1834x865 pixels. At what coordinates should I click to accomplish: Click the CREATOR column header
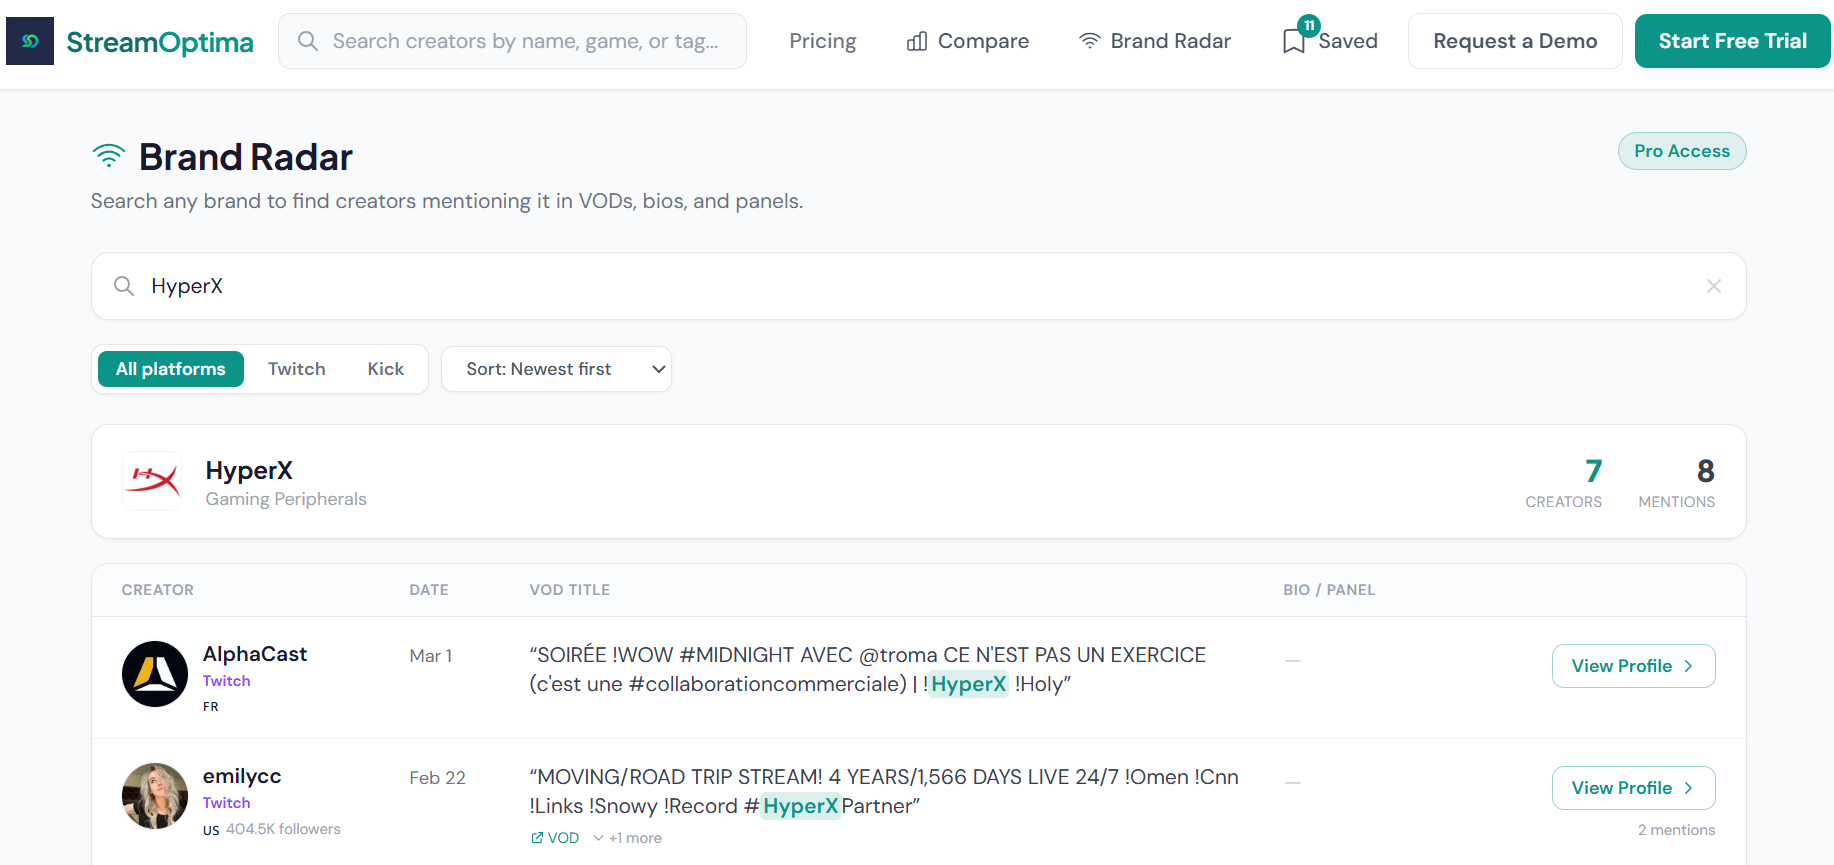click(x=158, y=590)
